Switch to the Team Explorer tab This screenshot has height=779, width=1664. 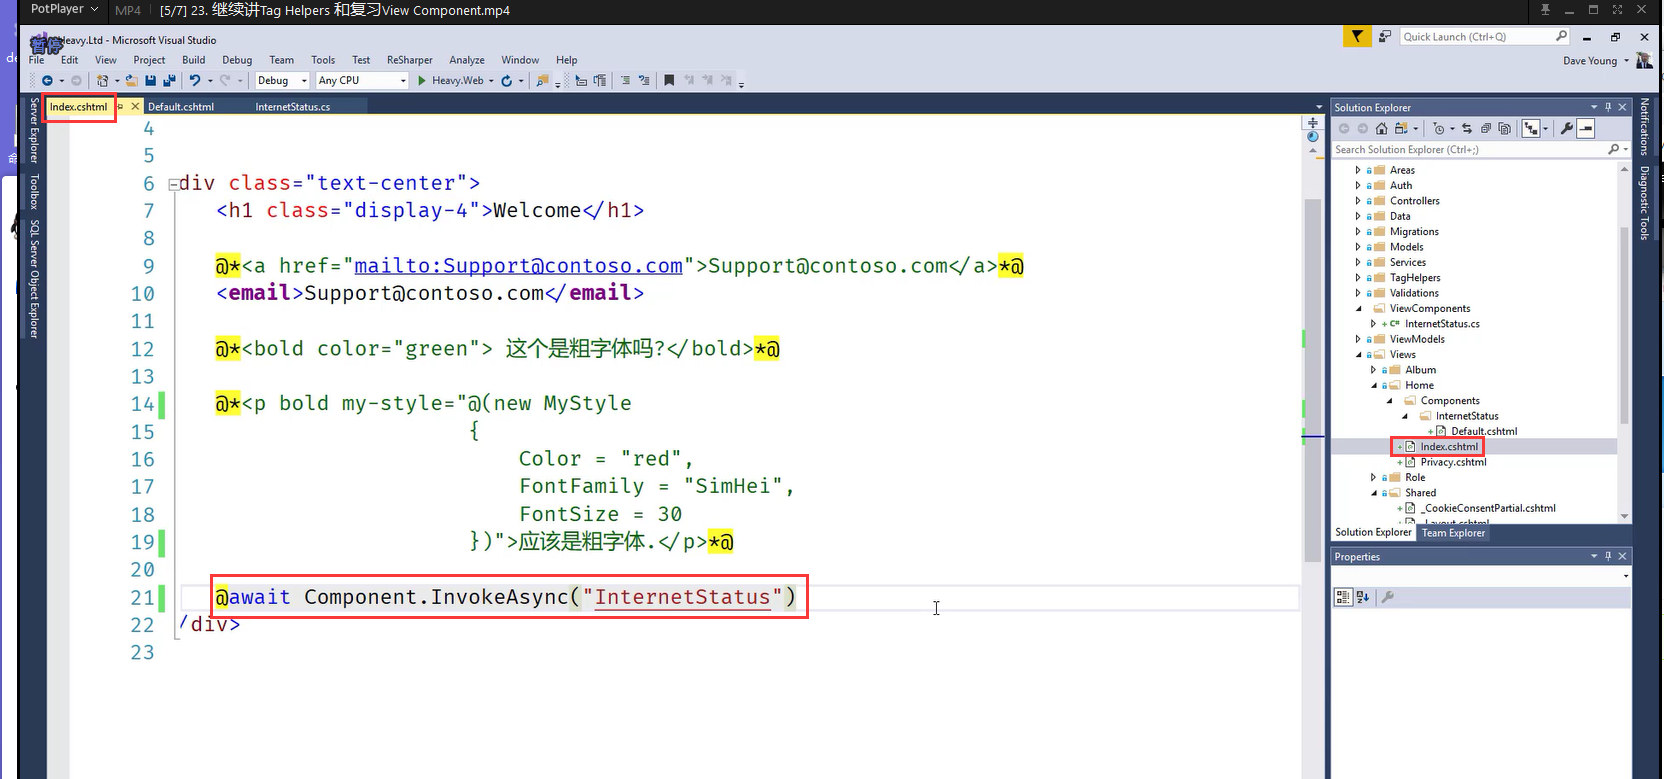(1453, 533)
